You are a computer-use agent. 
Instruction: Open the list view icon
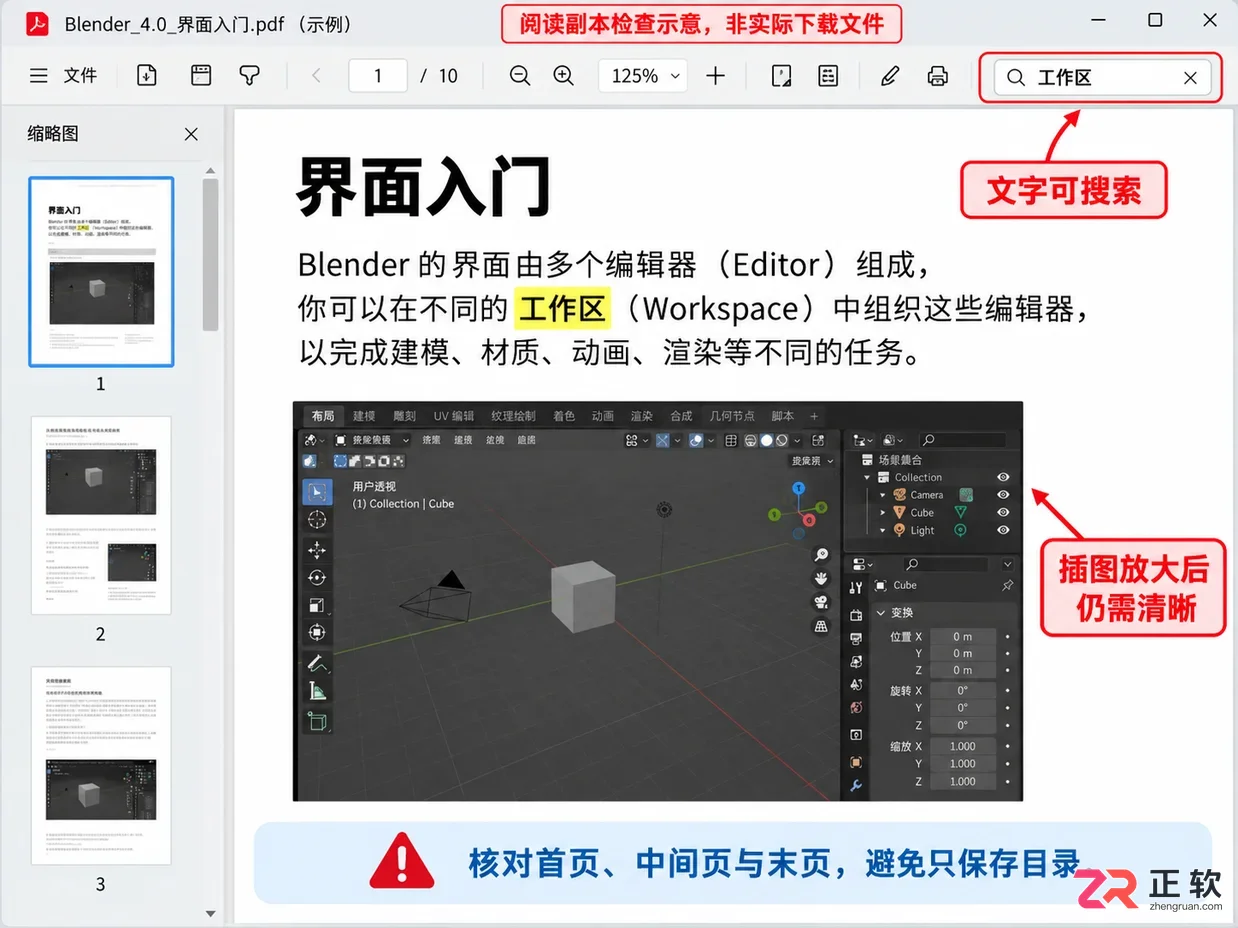(828, 76)
